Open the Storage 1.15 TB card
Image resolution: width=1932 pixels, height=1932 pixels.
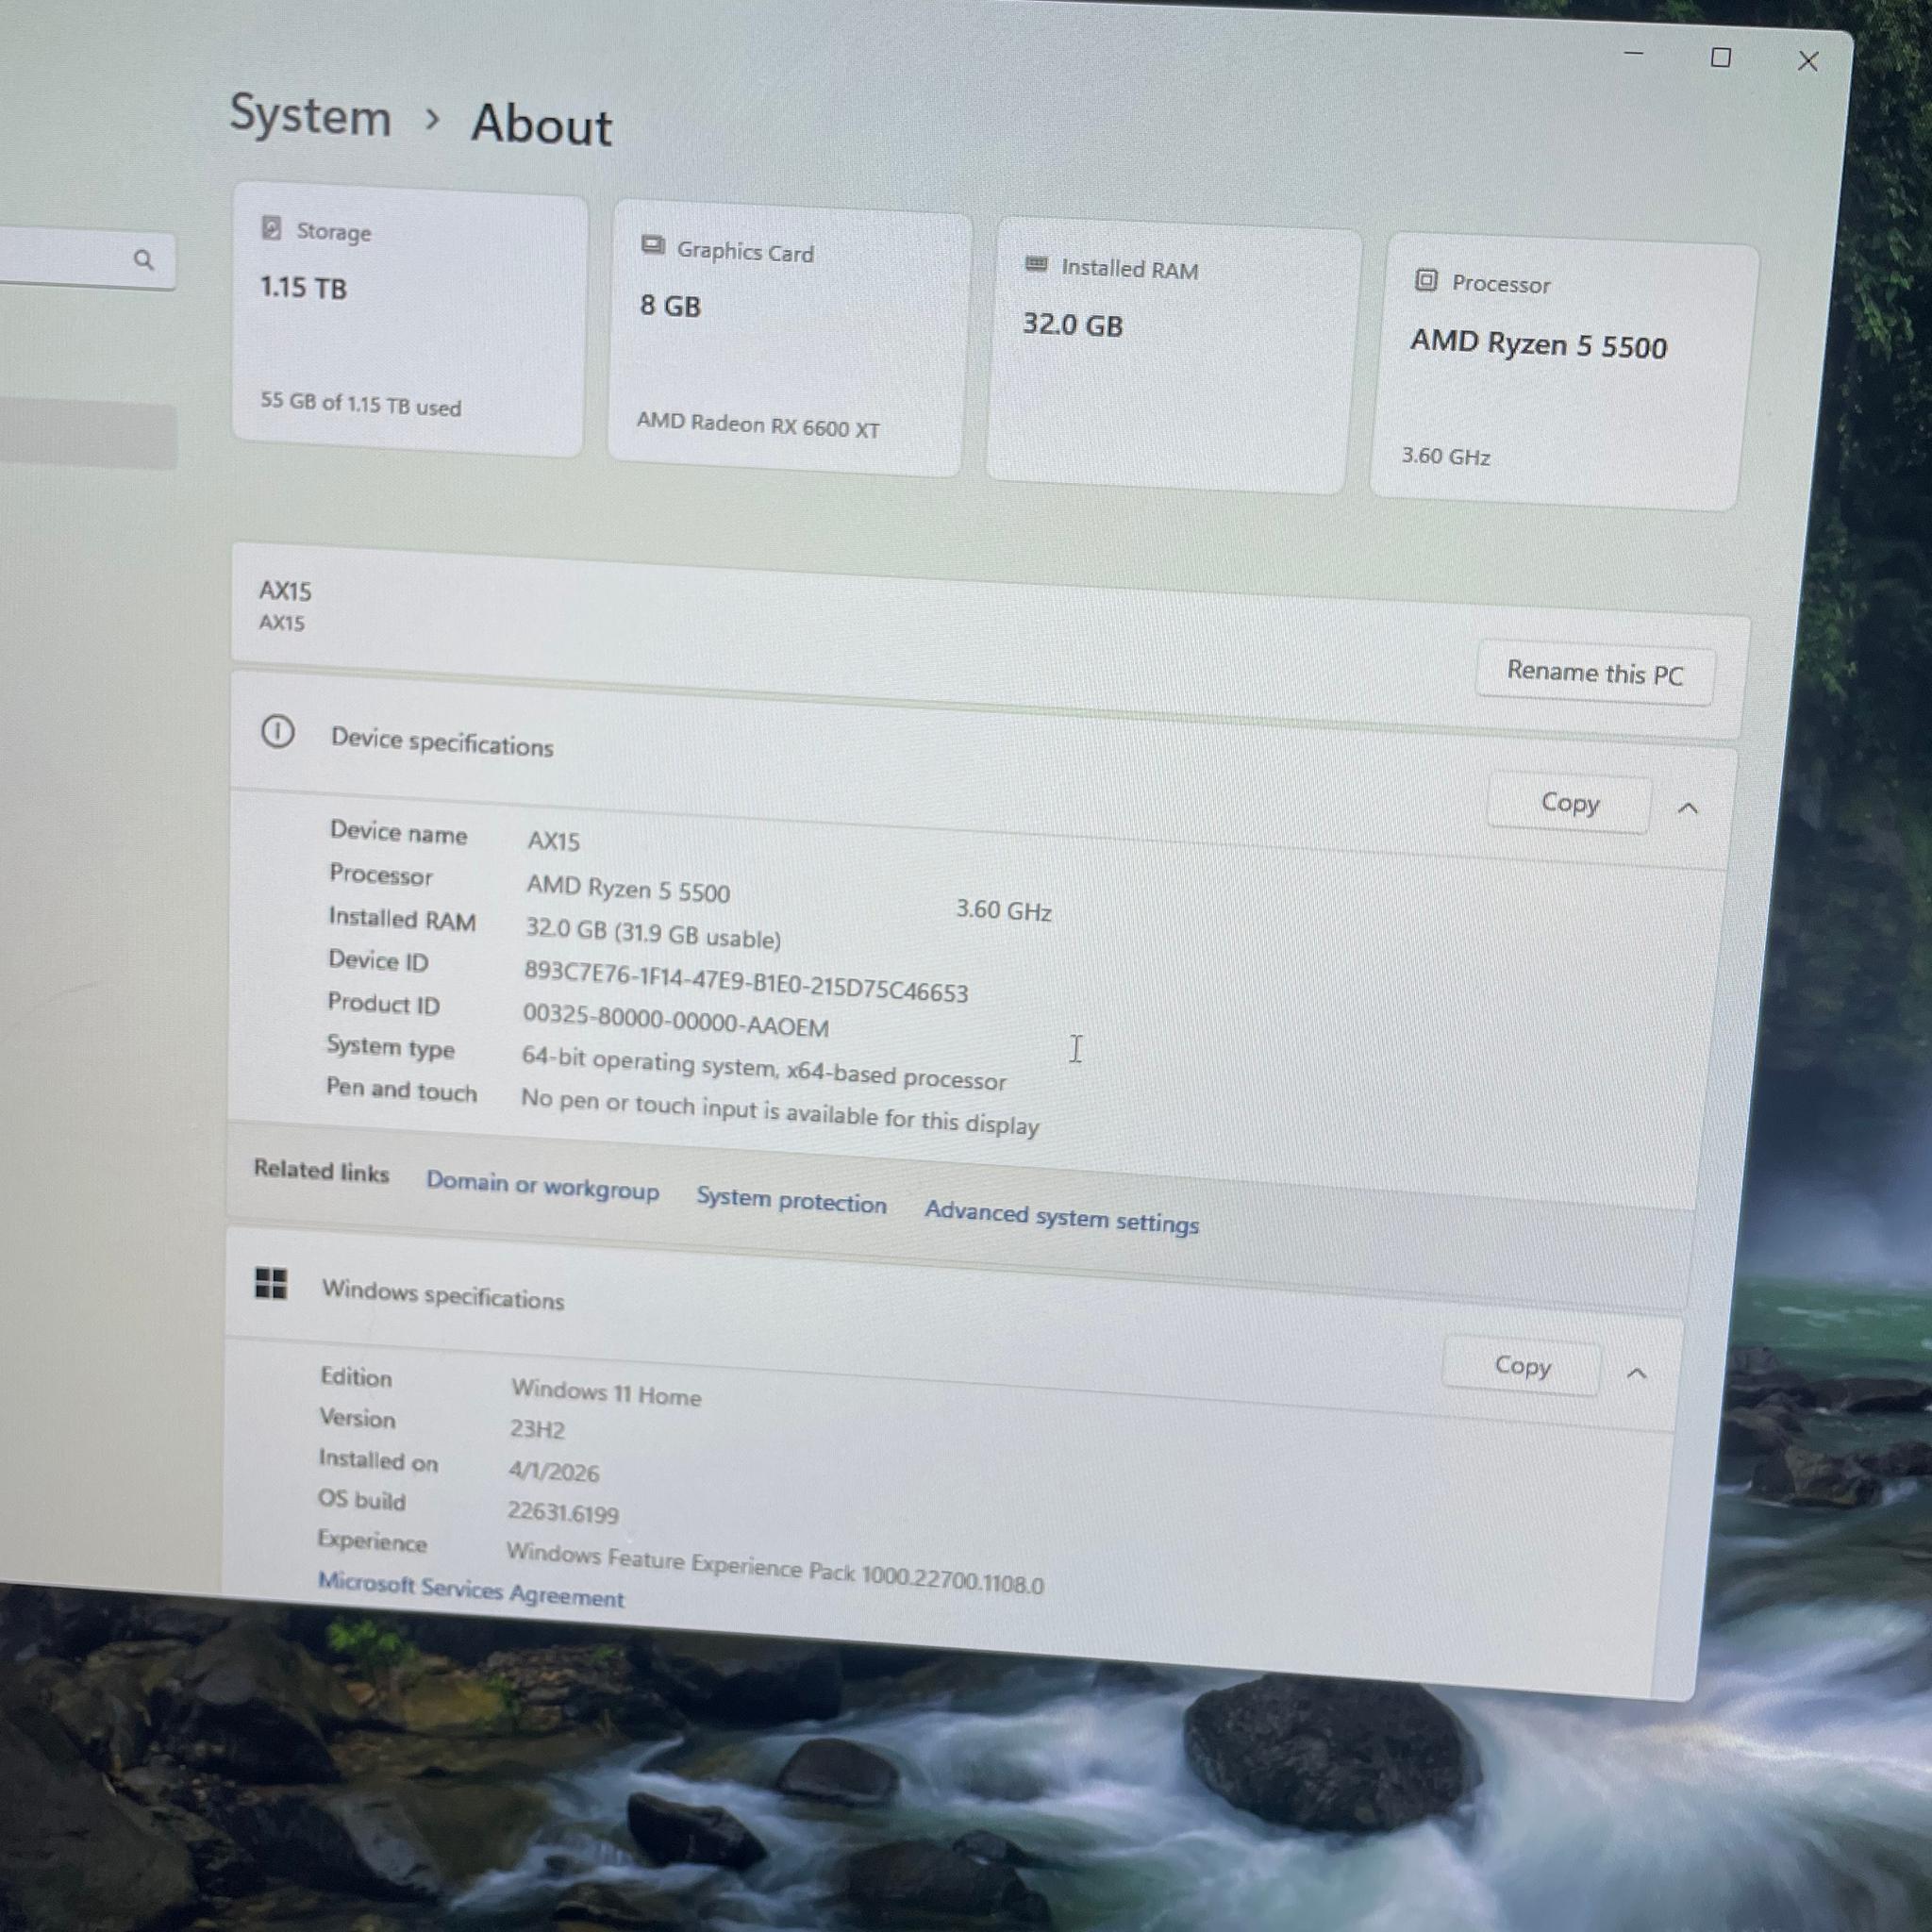[410, 320]
